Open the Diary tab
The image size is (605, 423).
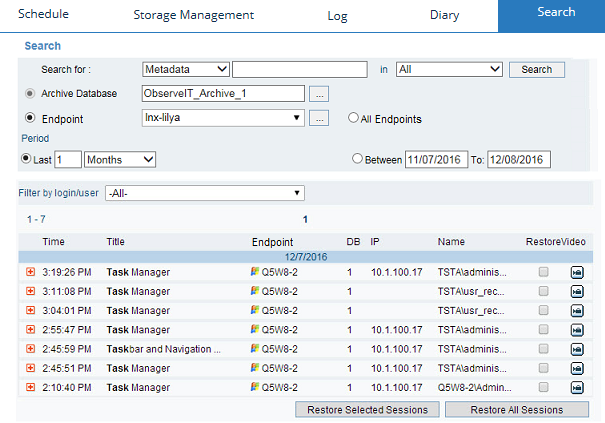445,16
